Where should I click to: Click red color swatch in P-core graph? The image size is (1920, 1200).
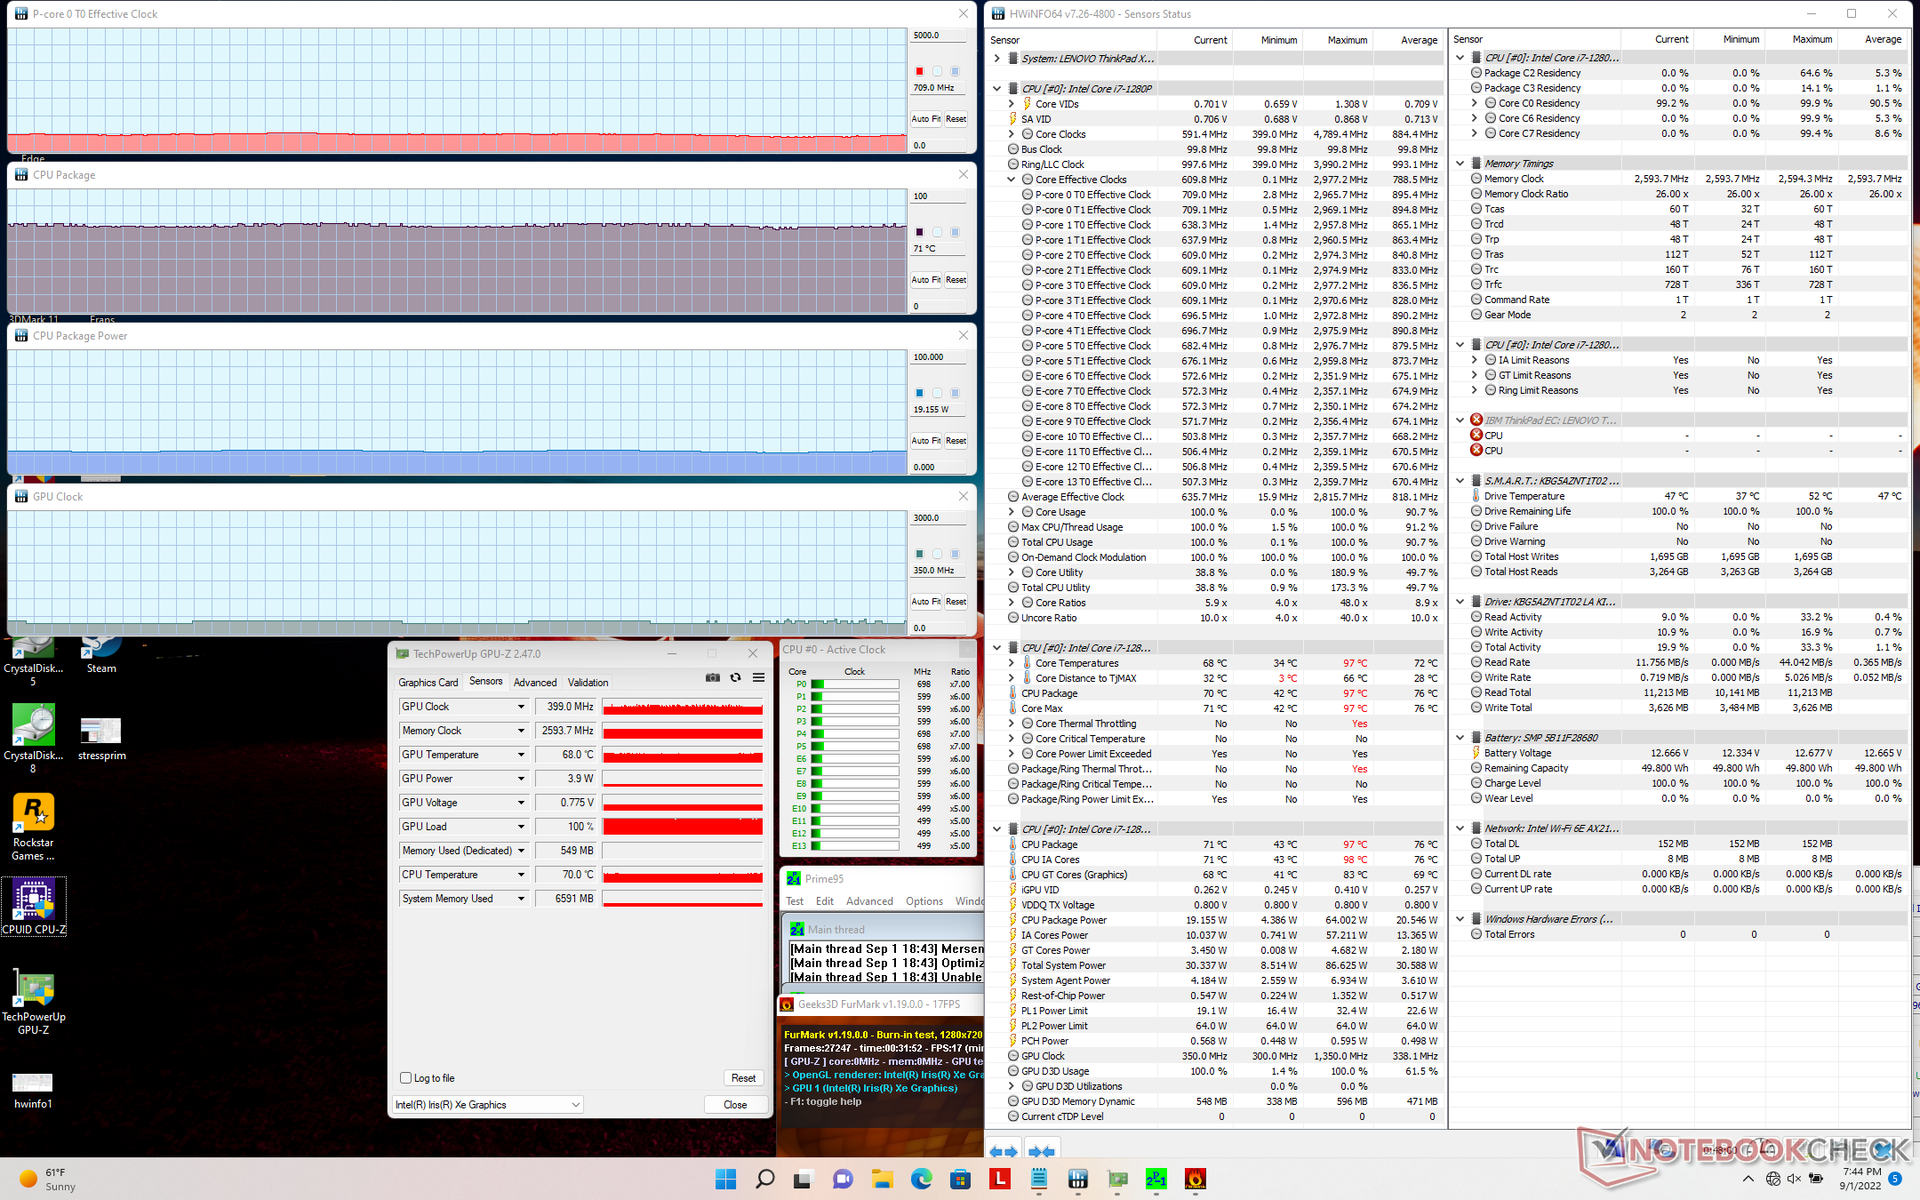pyautogui.click(x=919, y=71)
